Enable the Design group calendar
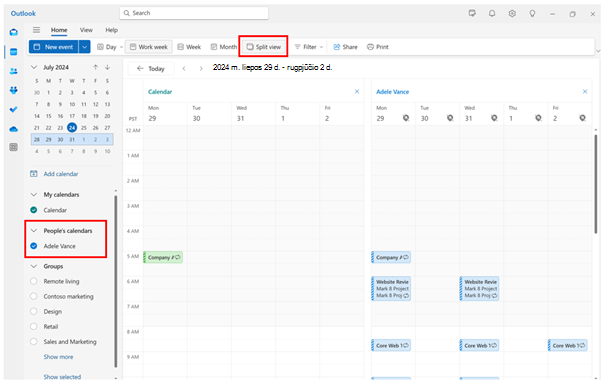602x382 pixels. [x=34, y=311]
